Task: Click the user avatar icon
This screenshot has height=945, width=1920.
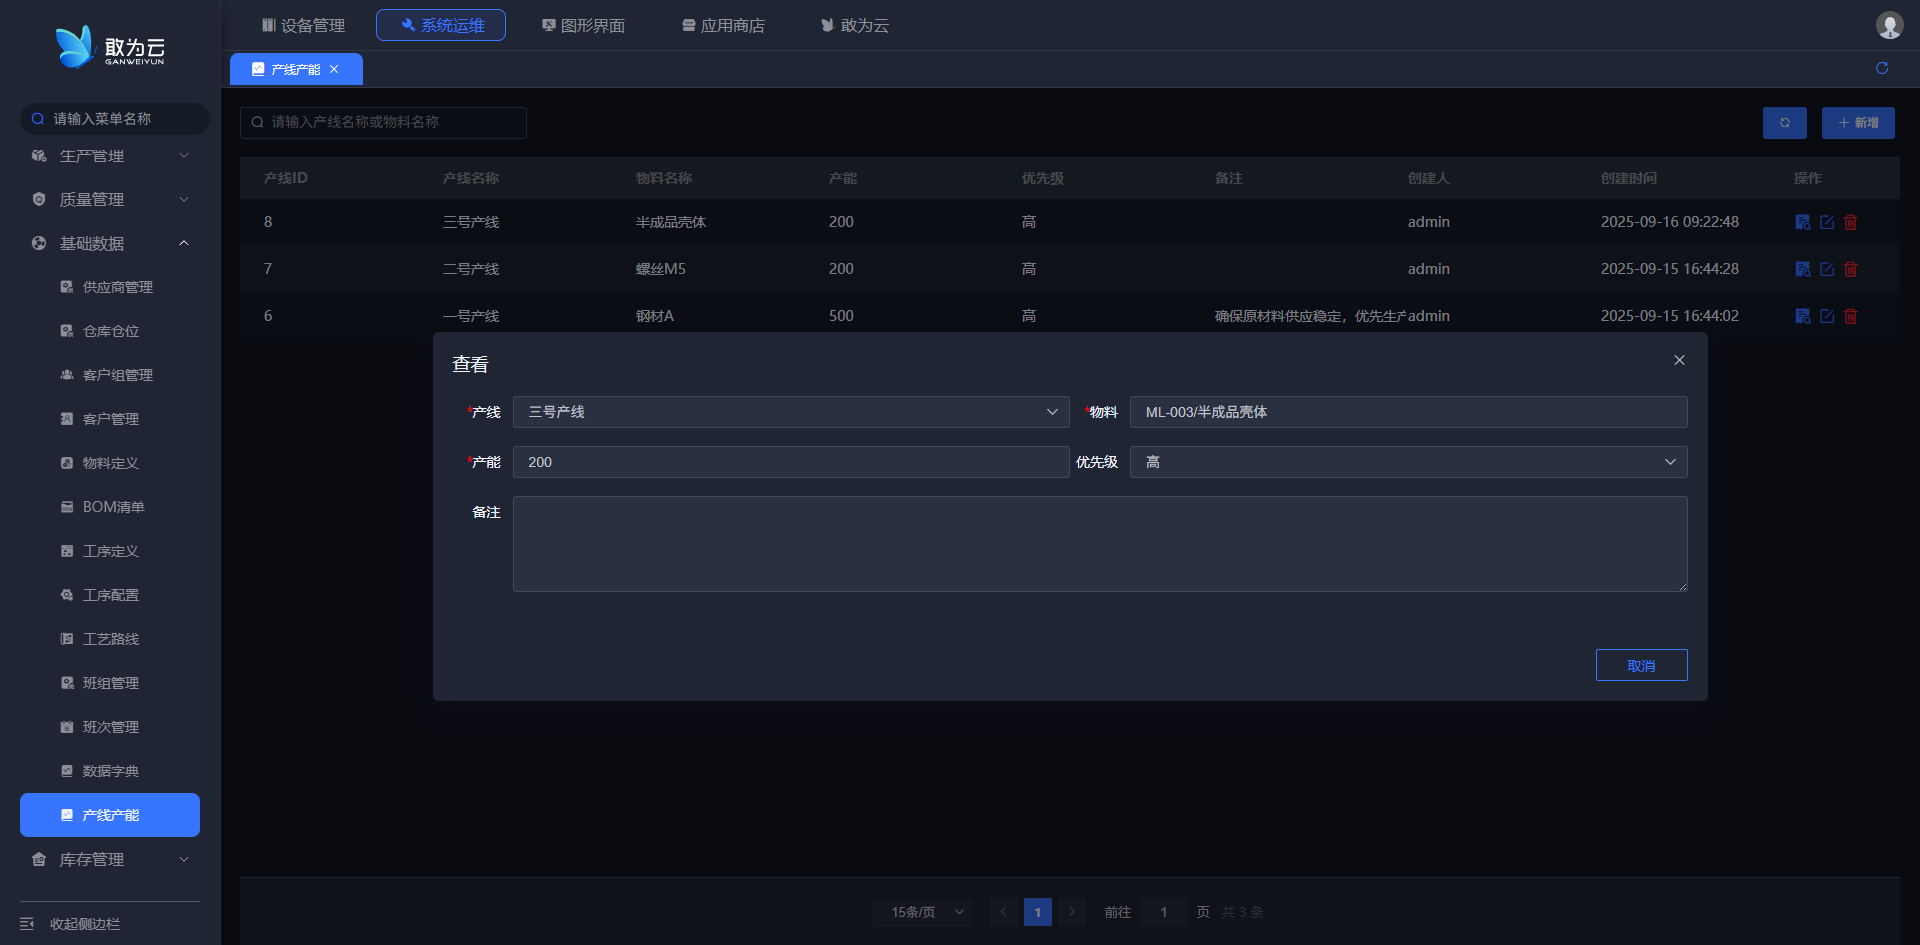Action: click(1889, 25)
